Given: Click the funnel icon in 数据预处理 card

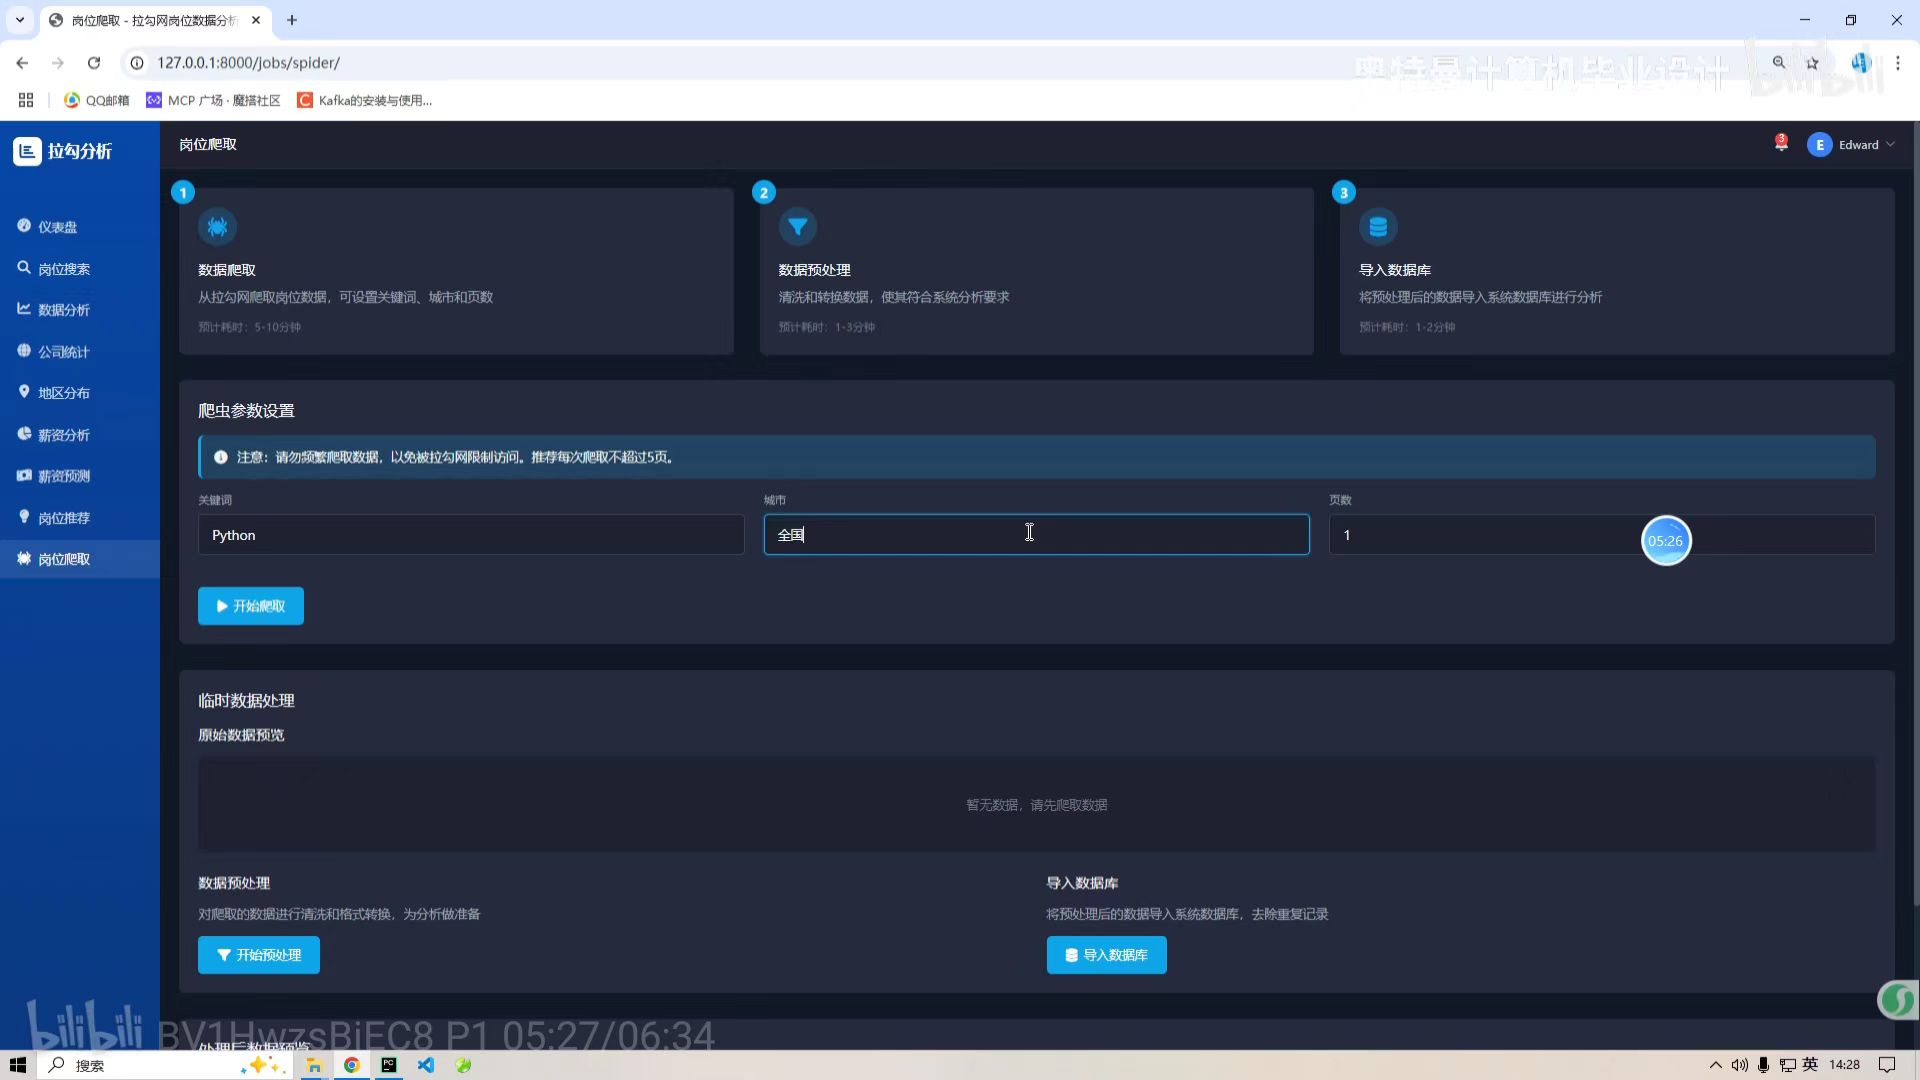Looking at the screenshot, I should [x=797, y=227].
